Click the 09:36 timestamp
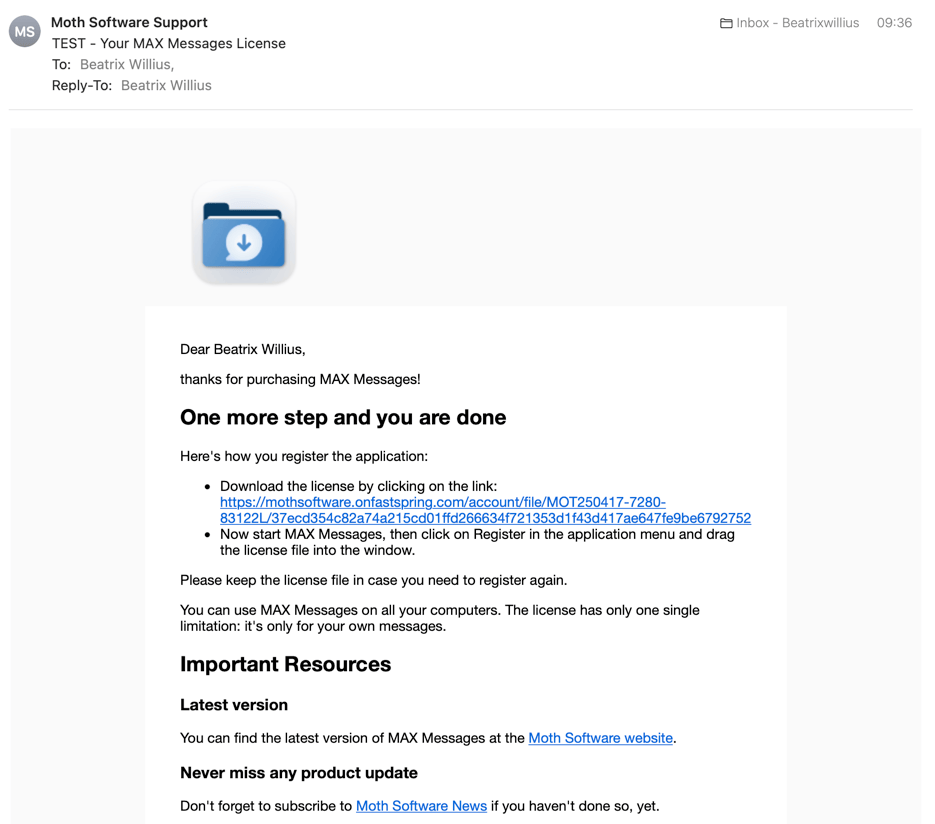This screenshot has width=935, height=824. tap(894, 23)
